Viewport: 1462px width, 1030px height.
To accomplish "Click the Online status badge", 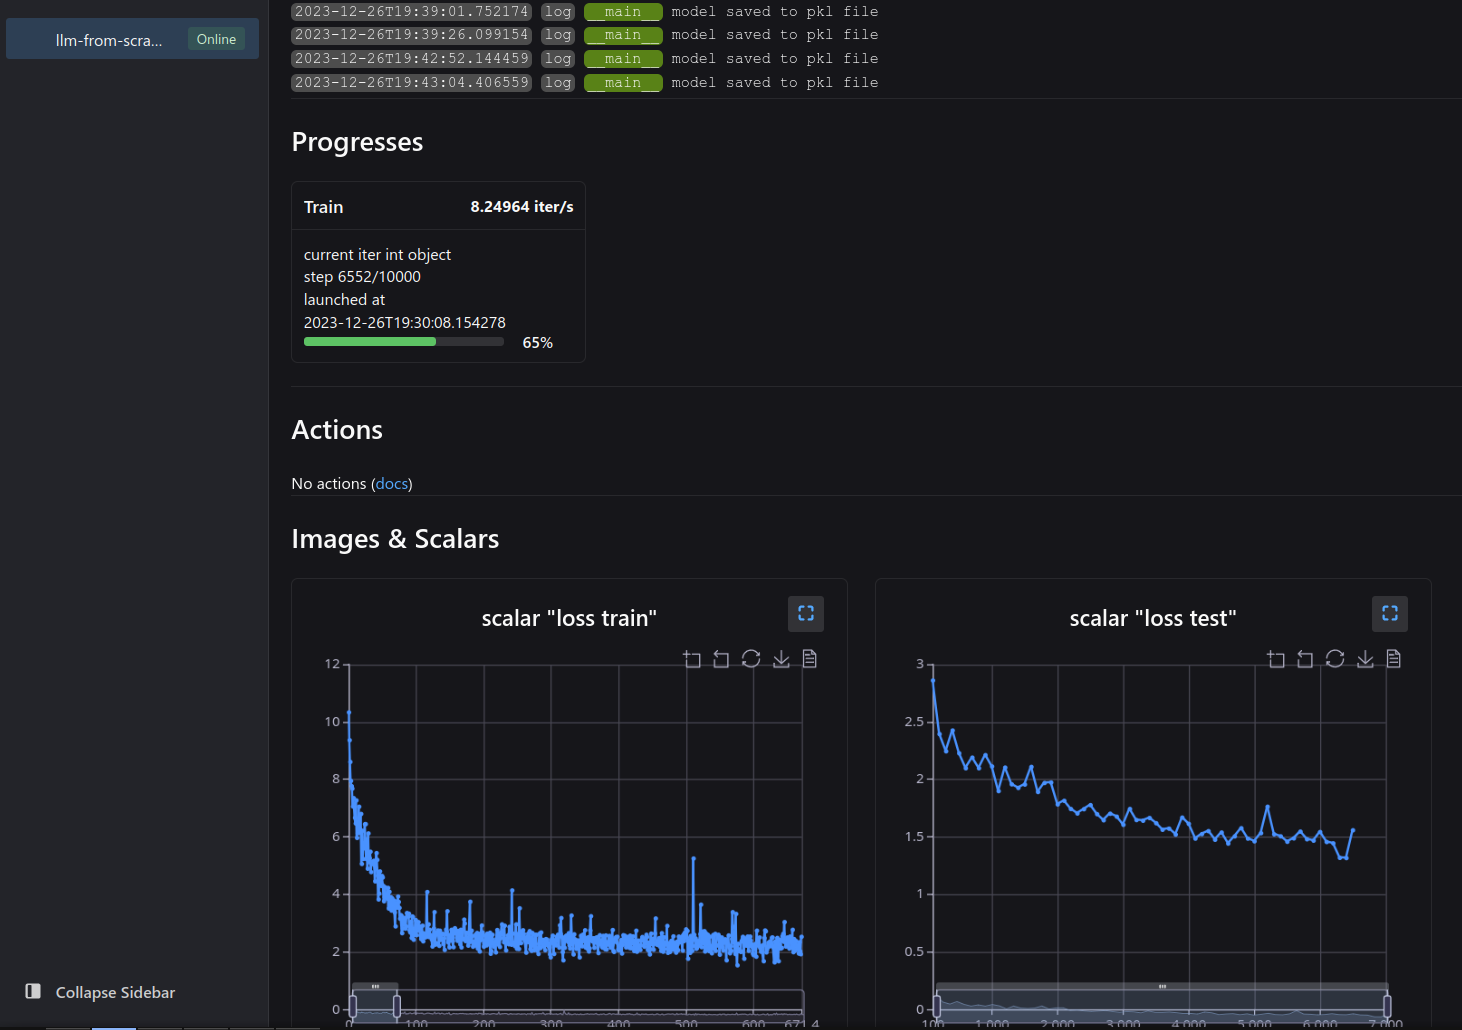I will coord(216,39).
